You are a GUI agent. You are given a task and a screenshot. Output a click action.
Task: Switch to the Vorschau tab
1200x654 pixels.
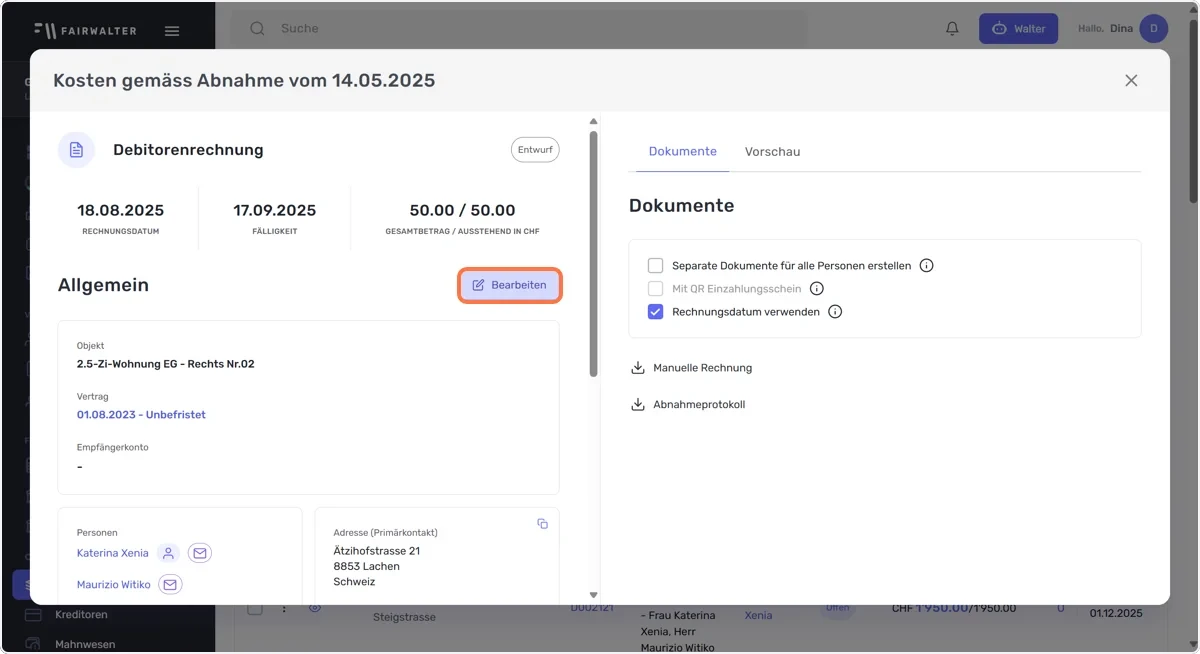tap(772, 152)
